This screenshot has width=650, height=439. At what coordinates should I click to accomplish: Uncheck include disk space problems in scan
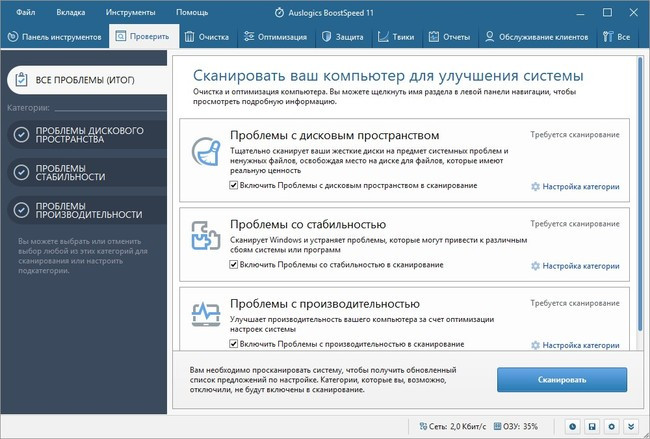point(234,185)
